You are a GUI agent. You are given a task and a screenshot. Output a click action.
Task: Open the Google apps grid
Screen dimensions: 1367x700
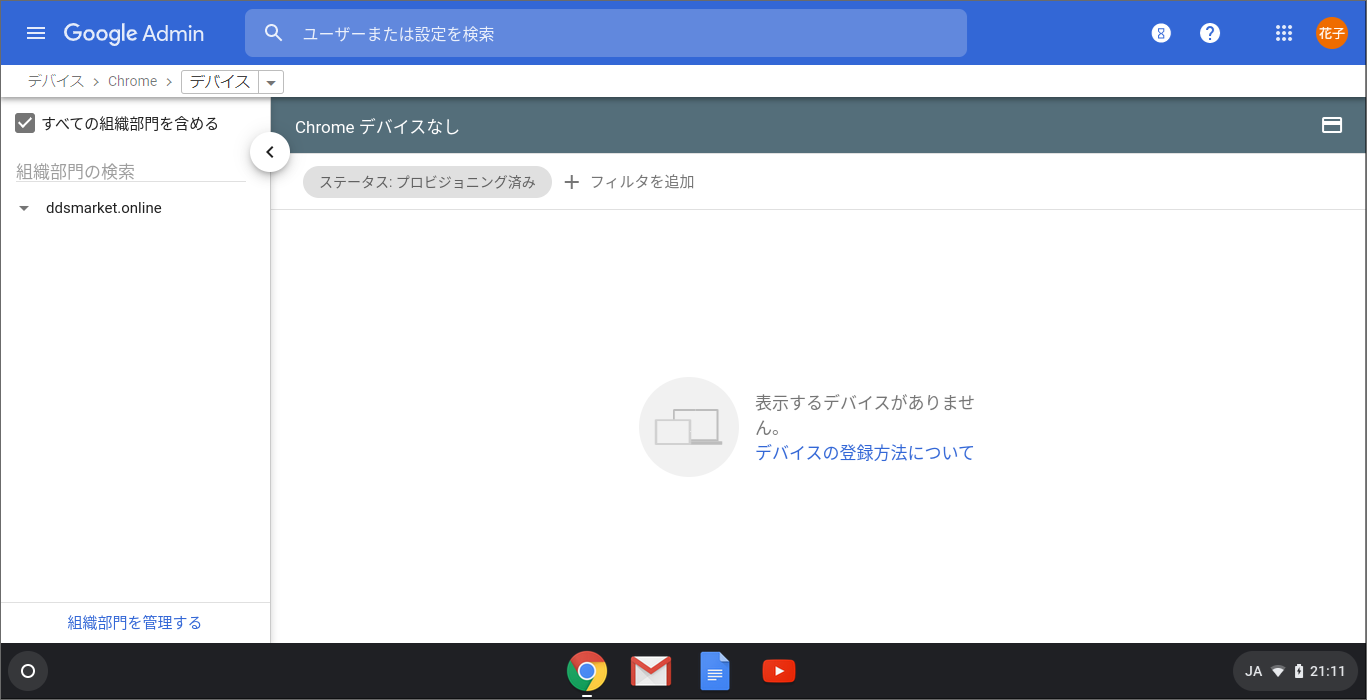coord(1284,33)
